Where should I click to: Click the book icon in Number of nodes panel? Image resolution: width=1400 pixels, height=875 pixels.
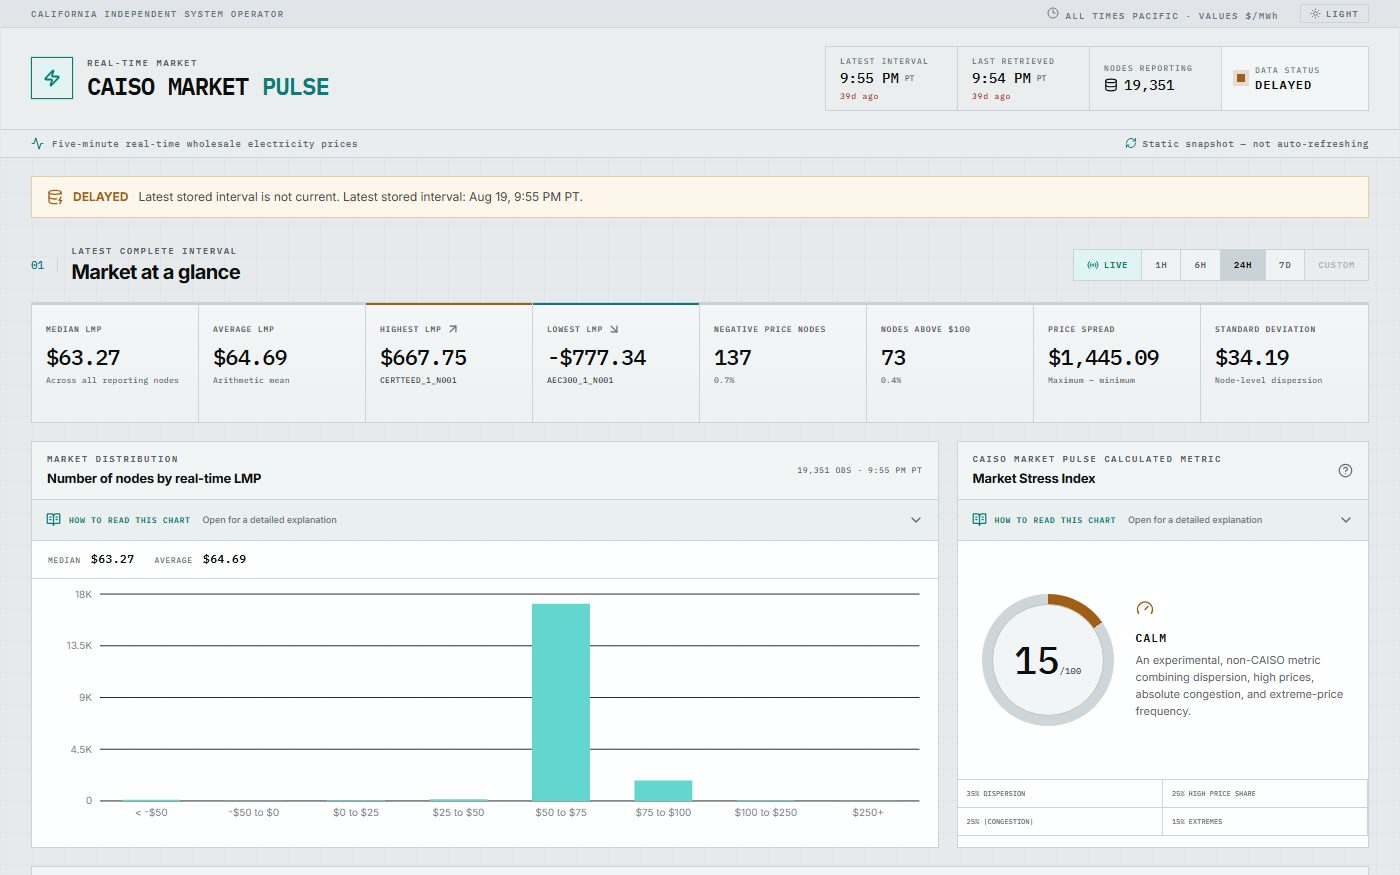click(x=54, y=520)
